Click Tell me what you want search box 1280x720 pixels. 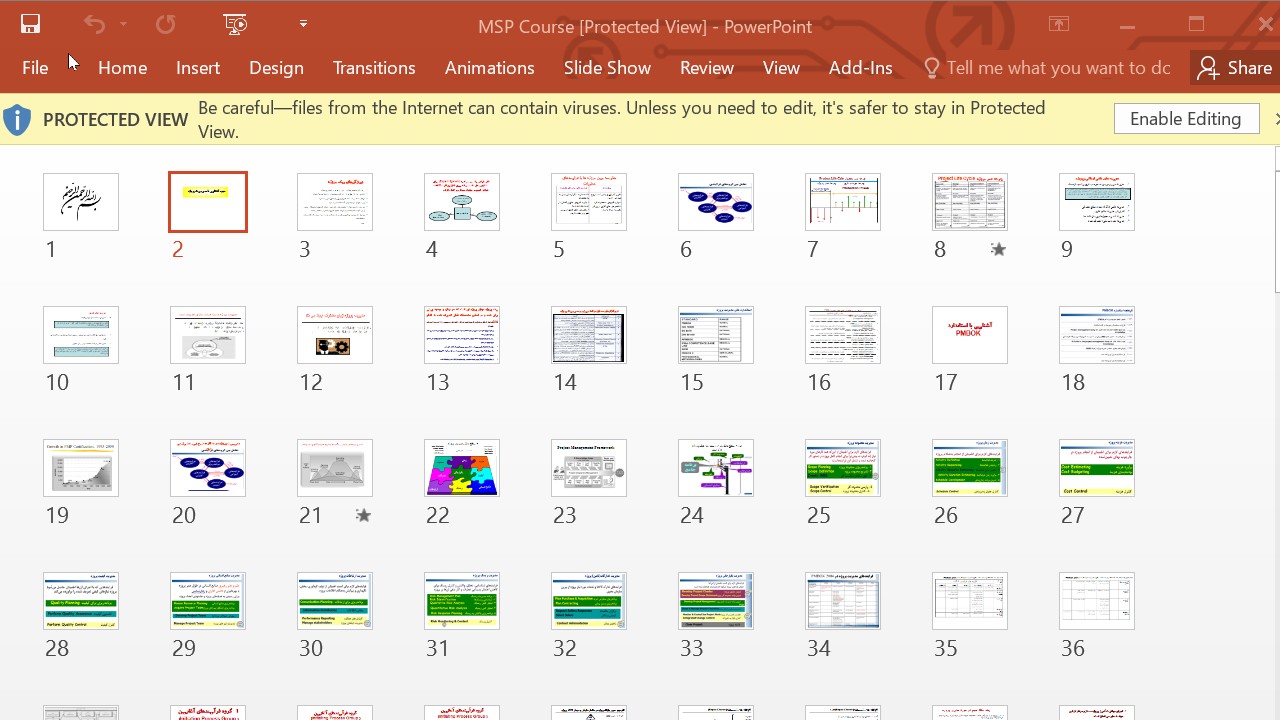point(1058,68)
